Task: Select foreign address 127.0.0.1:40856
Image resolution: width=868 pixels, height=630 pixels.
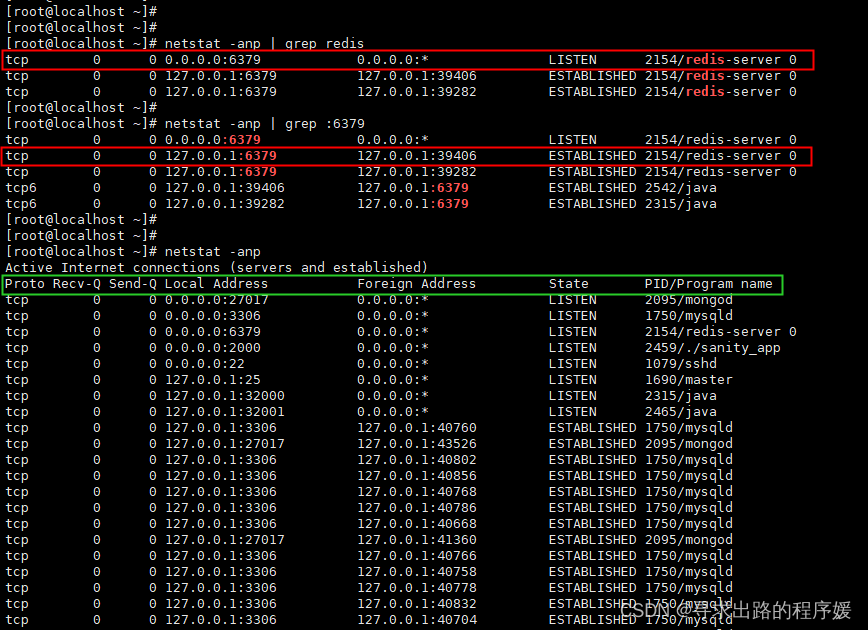Action: tap(417, 477)
